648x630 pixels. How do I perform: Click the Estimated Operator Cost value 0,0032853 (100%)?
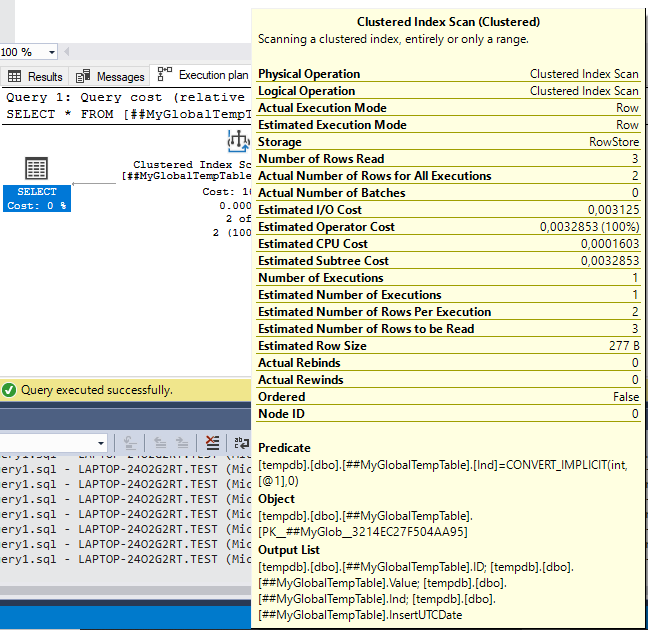589,227
